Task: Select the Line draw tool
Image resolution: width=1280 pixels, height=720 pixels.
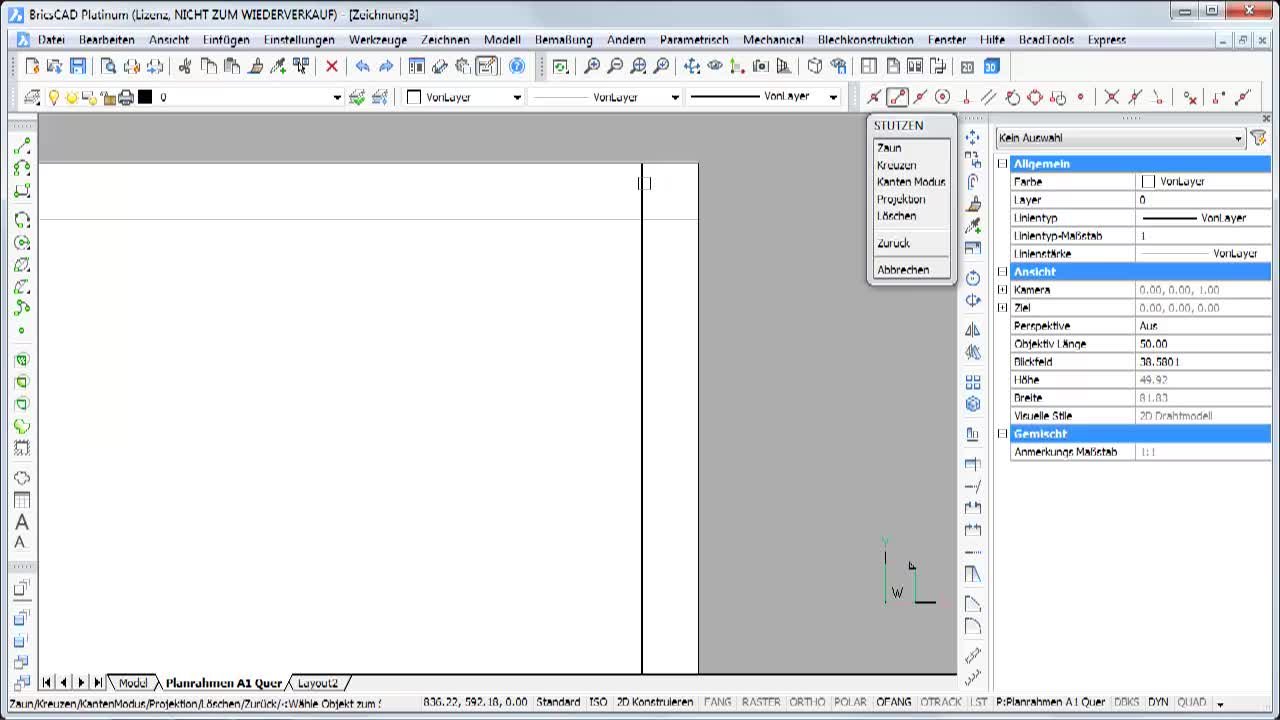Action: [x=22, y=146]
